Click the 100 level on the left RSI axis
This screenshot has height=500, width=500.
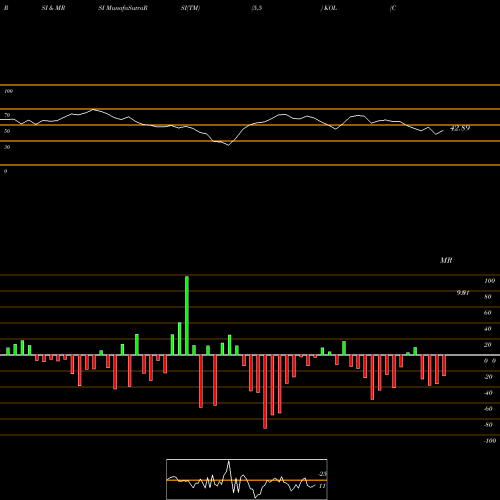(8, 91)
